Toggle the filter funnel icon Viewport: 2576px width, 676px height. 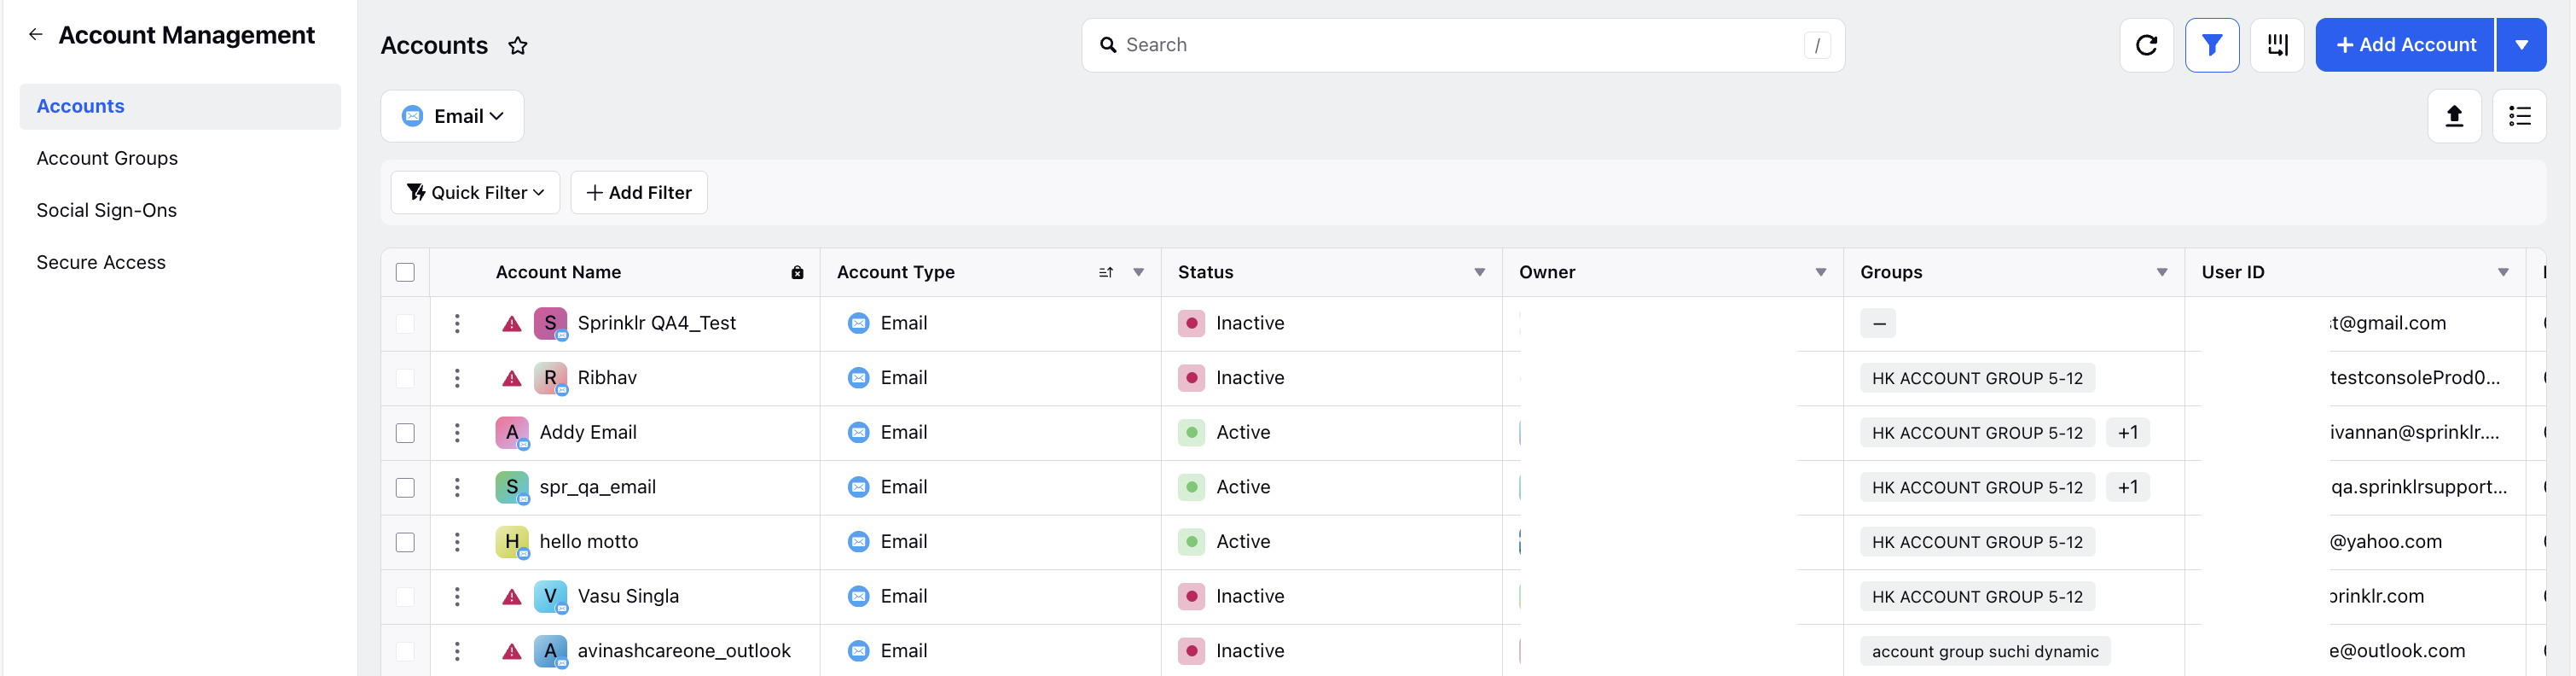[x=2211, y=45]
